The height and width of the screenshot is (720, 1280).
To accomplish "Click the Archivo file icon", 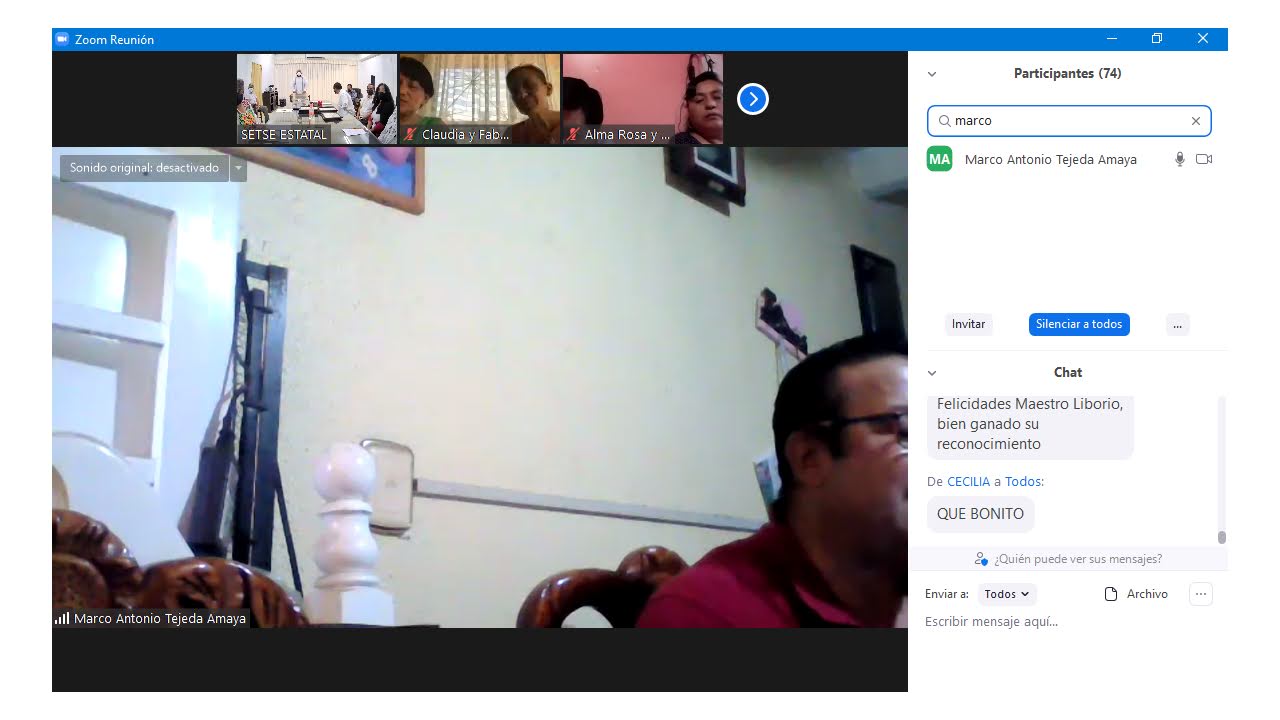I will click(x=1110, y=594).
